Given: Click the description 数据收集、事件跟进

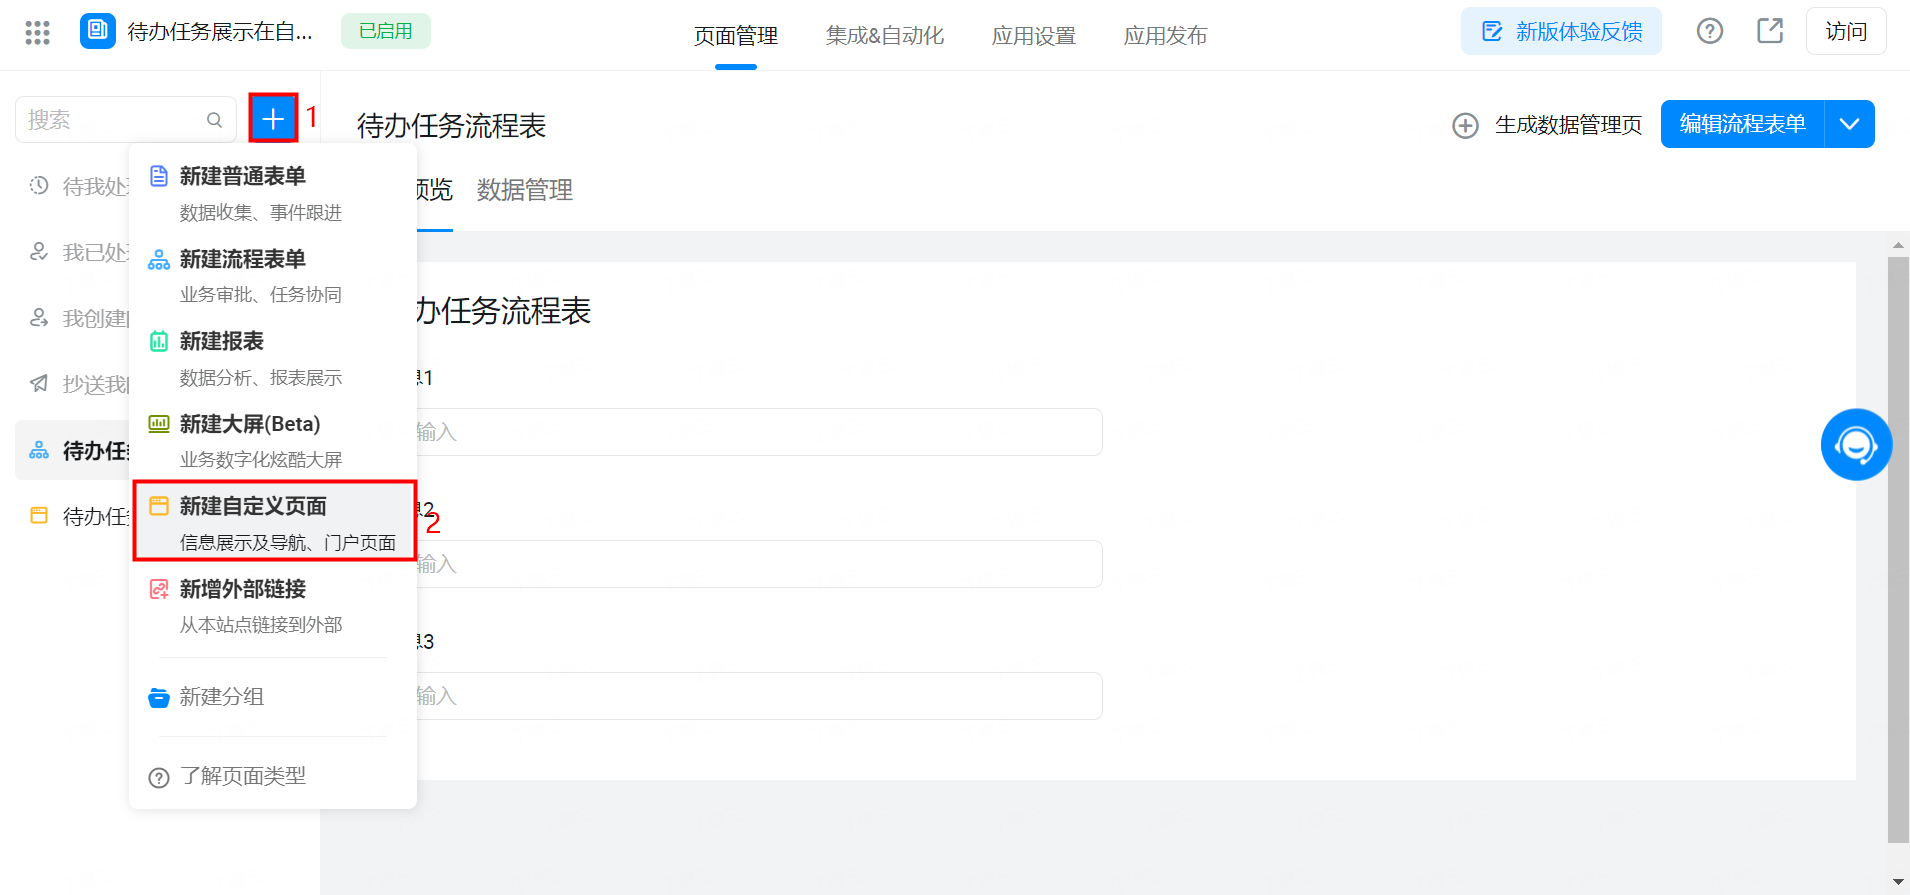Looking at the screenshot, I should pos(261,213).
